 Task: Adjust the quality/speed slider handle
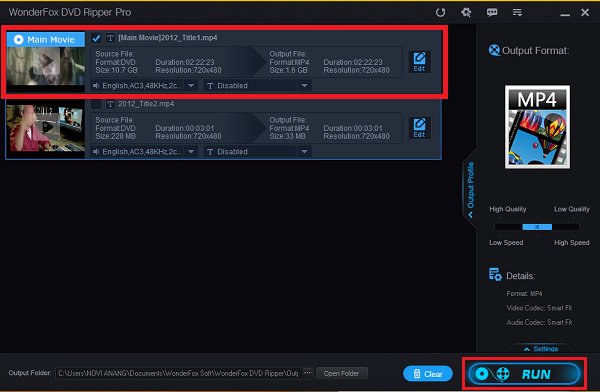[537, 227]
